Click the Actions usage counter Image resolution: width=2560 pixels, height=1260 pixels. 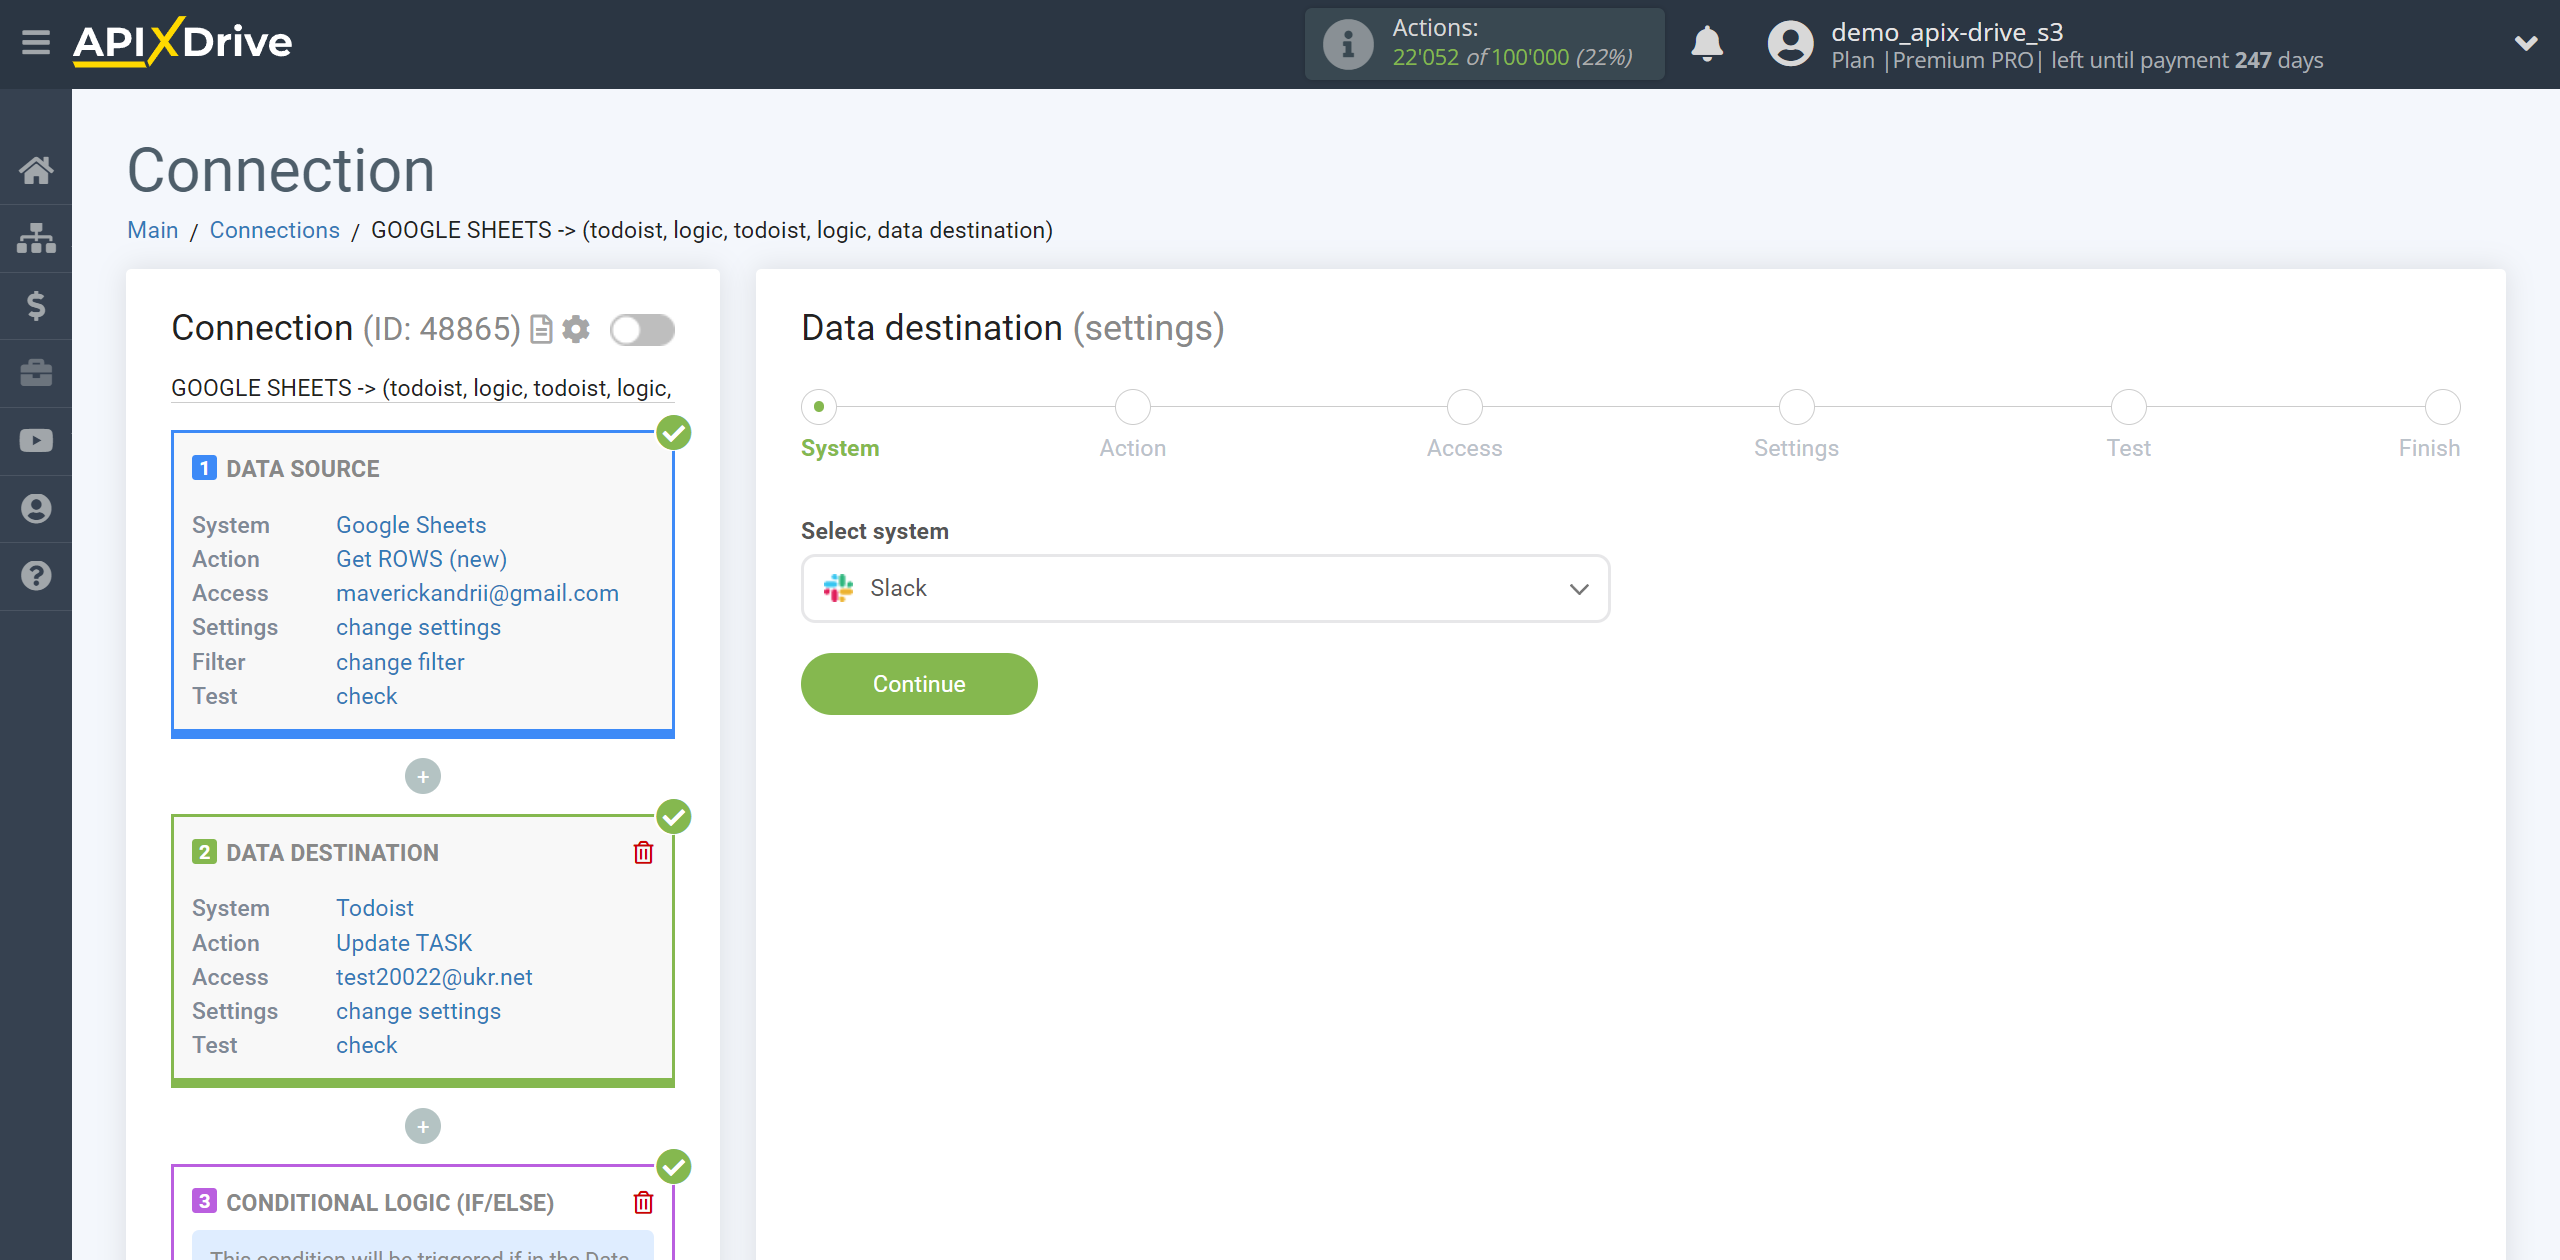click(1484, 44)
